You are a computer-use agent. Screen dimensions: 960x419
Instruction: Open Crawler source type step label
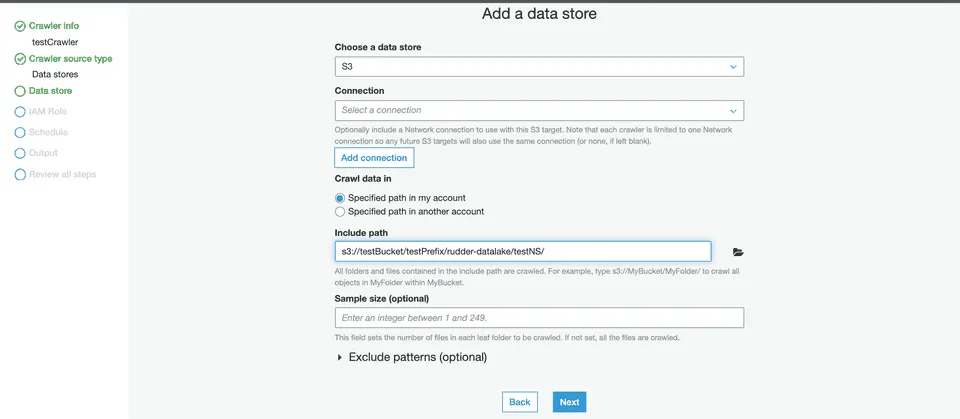(x=70, y=59)
